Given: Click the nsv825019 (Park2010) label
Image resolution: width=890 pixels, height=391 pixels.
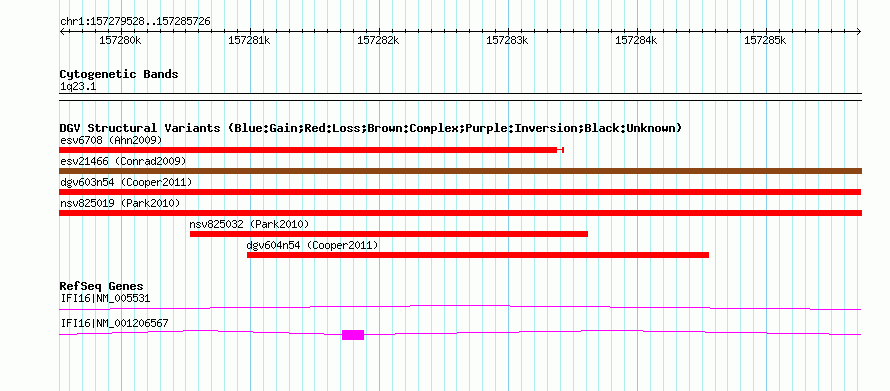Looking at the screenshot, I should click(120, 203).
